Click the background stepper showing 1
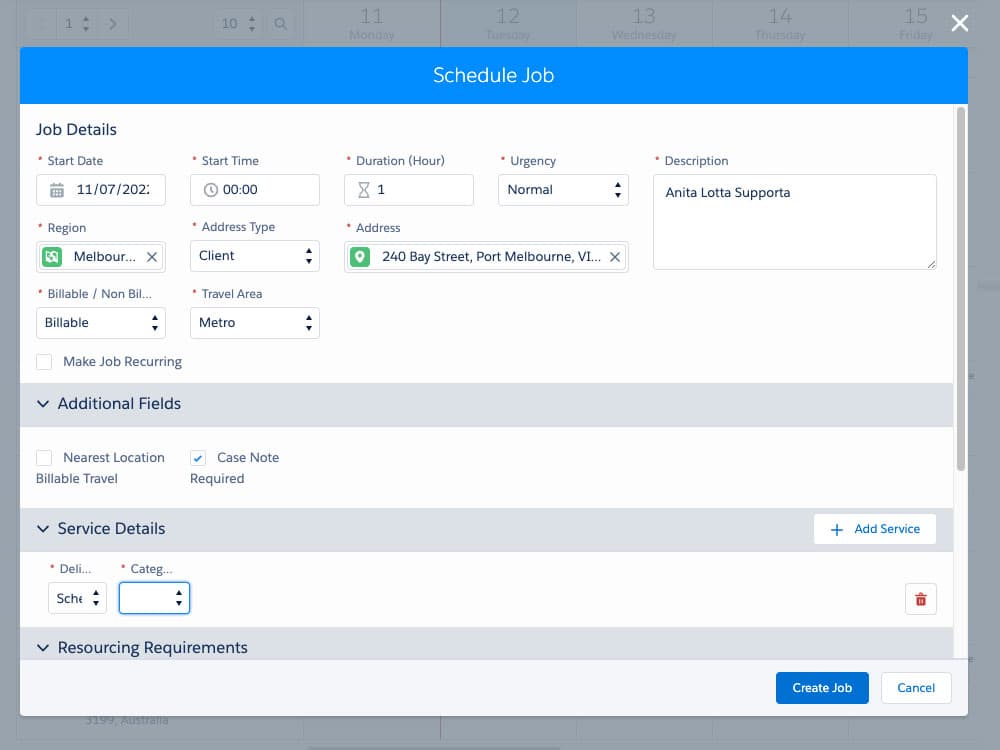 click(x=76, y=24)
